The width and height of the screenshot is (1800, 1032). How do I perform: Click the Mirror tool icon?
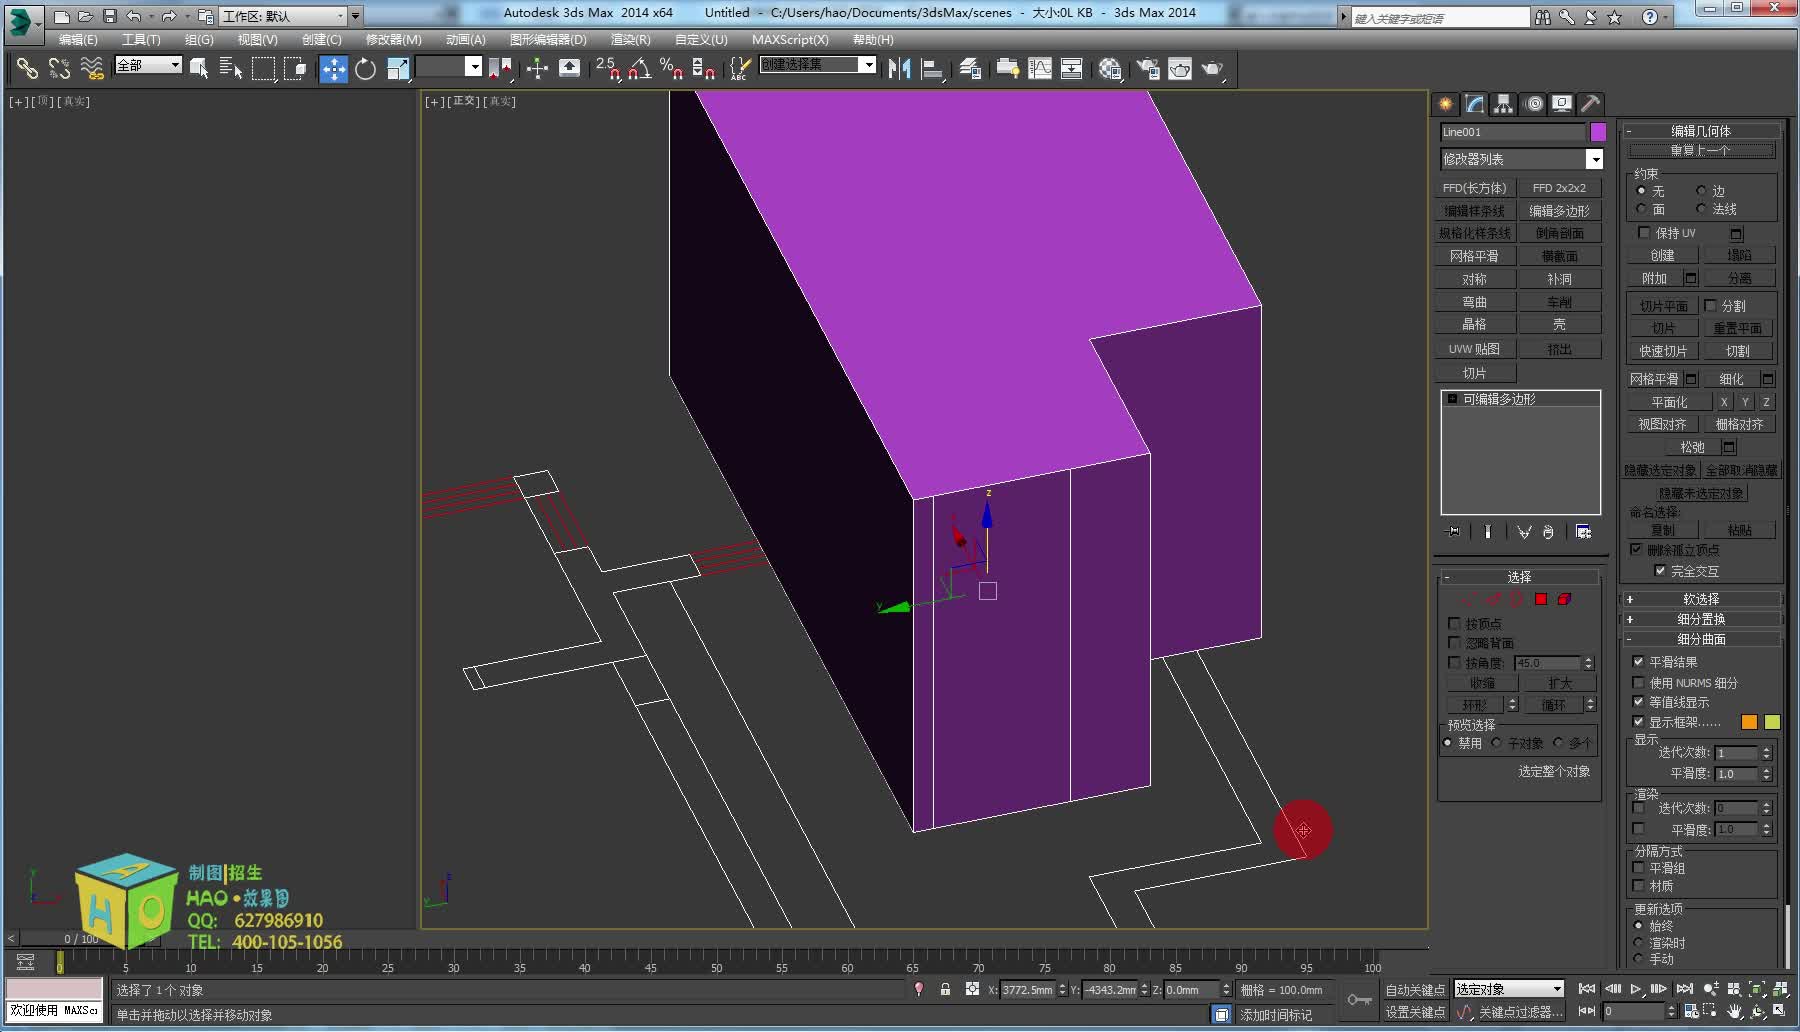900,68
